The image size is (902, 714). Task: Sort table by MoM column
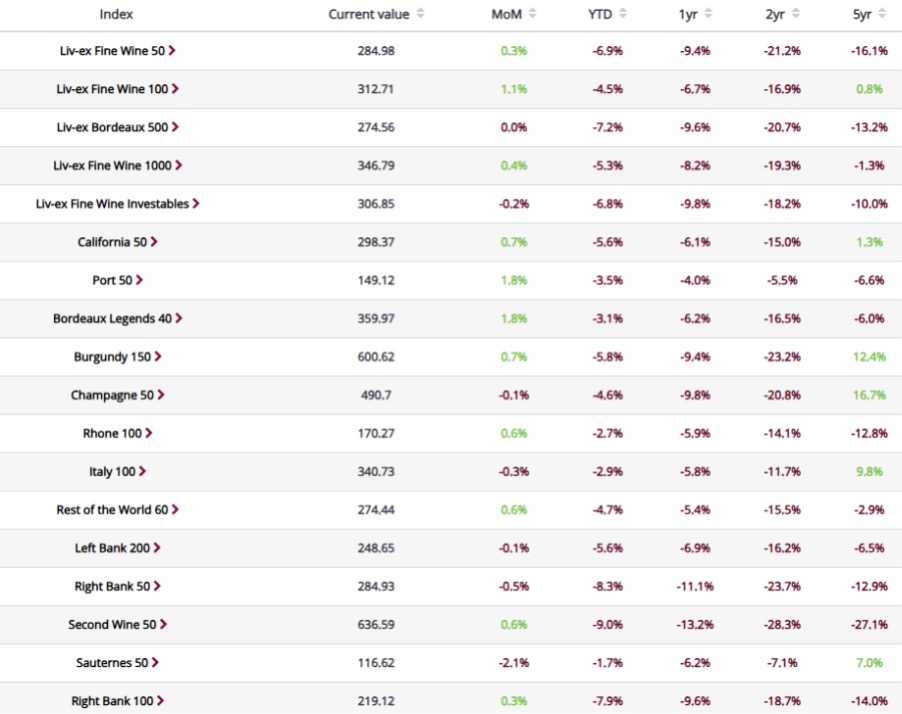[532, 14]
